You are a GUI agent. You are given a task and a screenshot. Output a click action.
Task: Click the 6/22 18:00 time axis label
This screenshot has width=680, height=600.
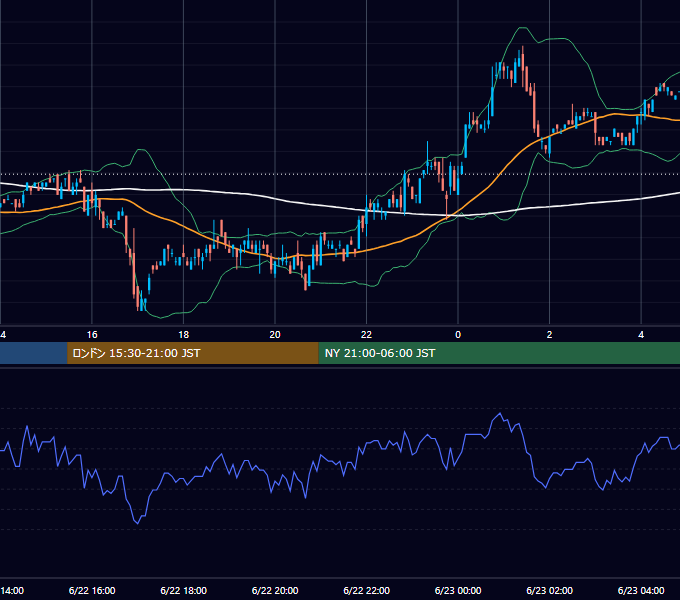[183, 590]
